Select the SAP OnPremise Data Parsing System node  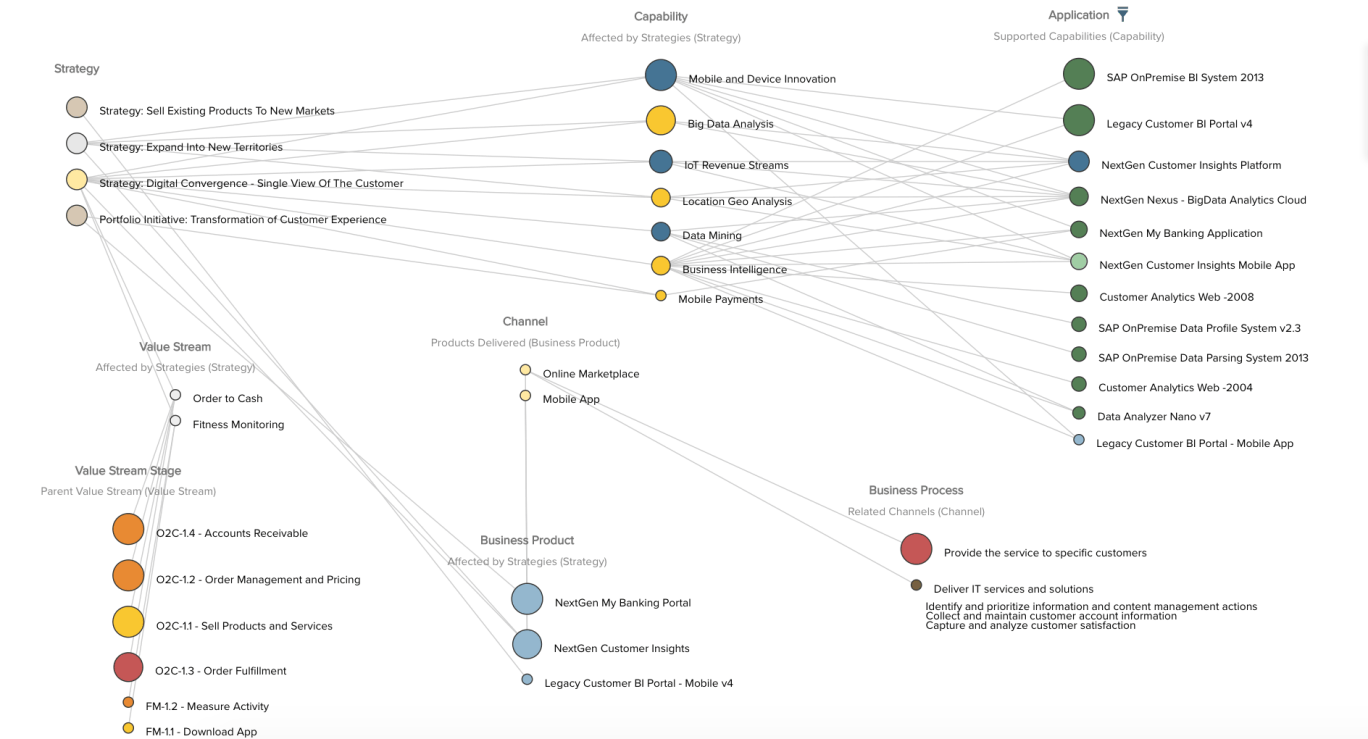(x=1079, y=354)
